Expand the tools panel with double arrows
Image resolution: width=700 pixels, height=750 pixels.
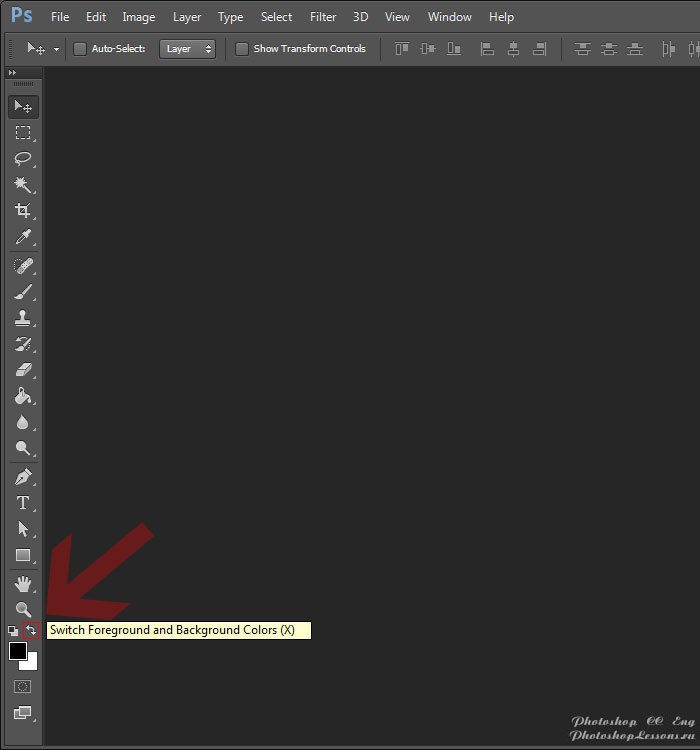click(12, 73)
